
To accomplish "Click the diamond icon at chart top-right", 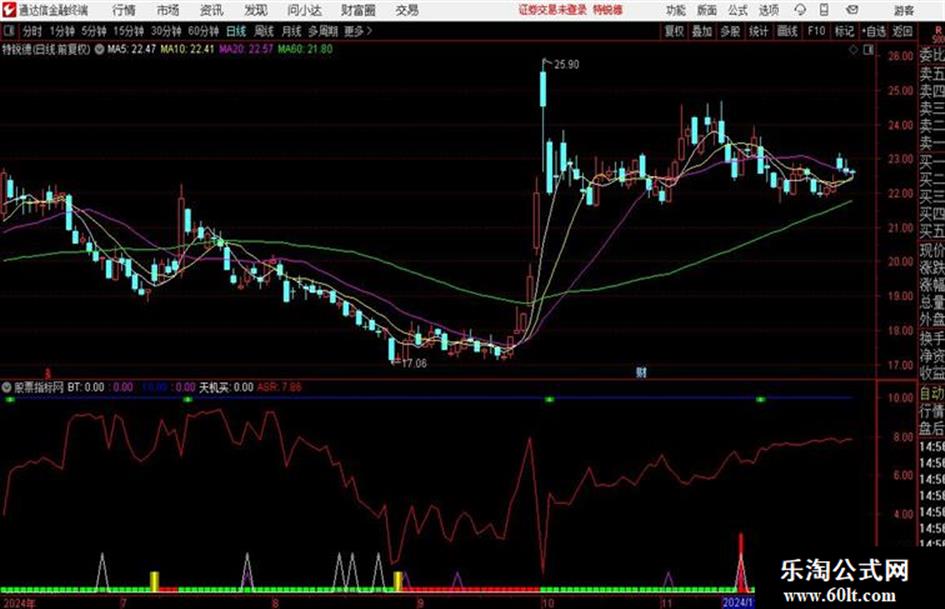I will 853,50.
